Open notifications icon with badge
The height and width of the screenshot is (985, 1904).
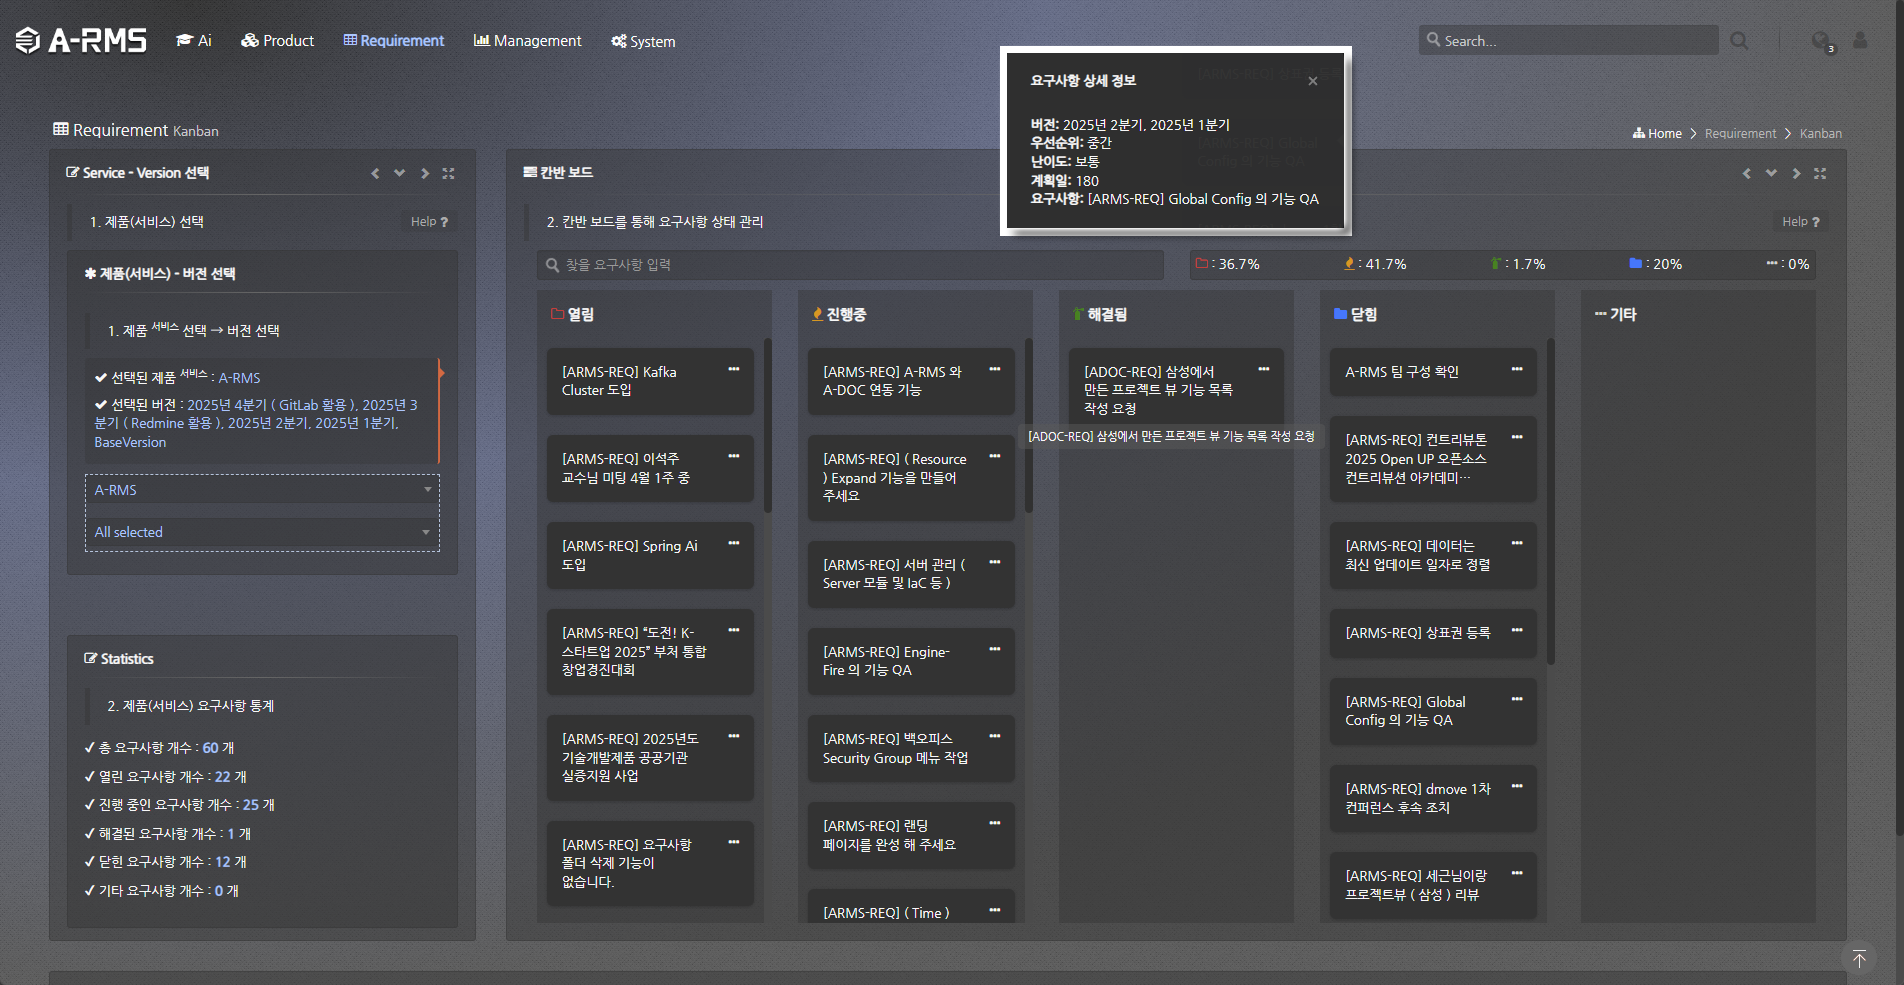pos(1821,41)
